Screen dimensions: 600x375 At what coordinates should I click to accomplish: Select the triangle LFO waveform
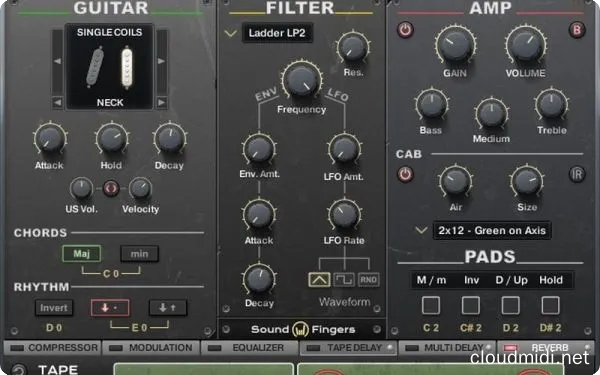320,280
